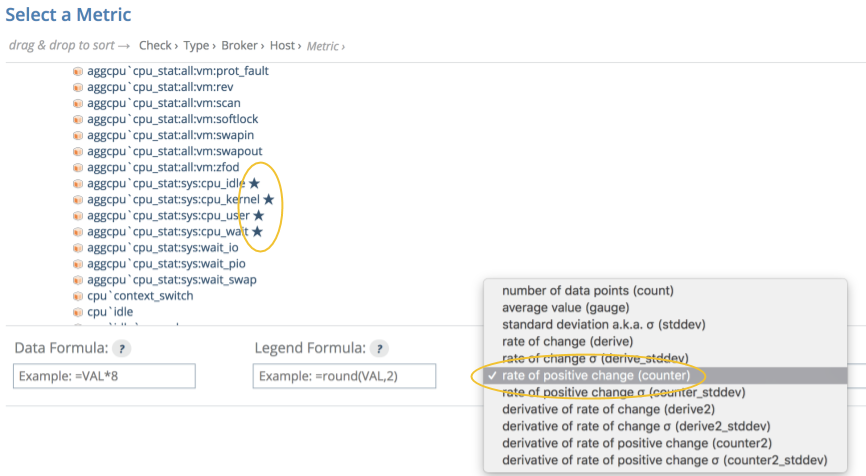The width and height of the screenshot is (866, 476).
Task: Click the metric icon beside cpu_stat:sys:wait_swap
Action: pyautogui.click(x=78, y=280)
